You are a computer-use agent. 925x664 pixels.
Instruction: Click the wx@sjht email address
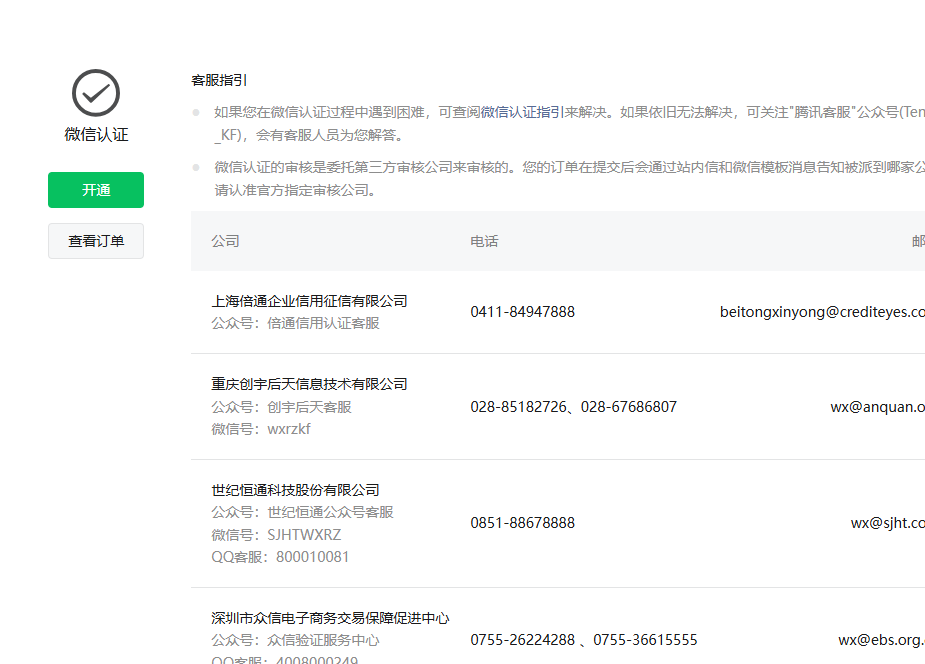point(888,522)
